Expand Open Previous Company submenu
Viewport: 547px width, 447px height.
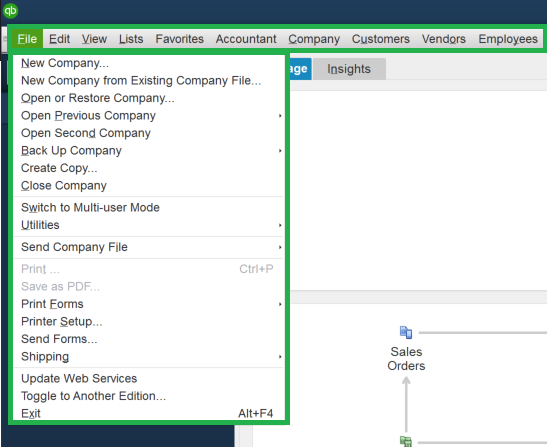149,116
